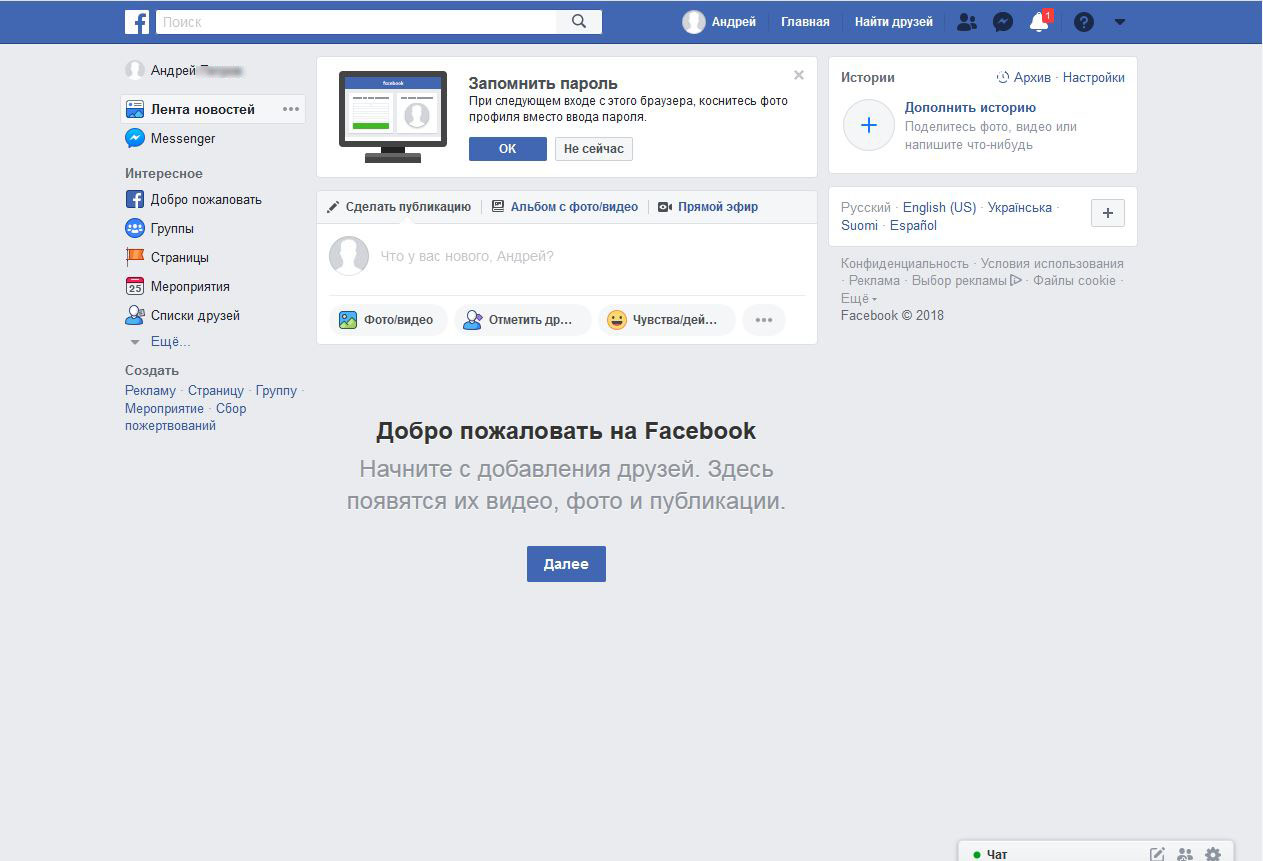Open Messenger from the top navigation icon
1263x861 pixels.
pos(1003,21)
